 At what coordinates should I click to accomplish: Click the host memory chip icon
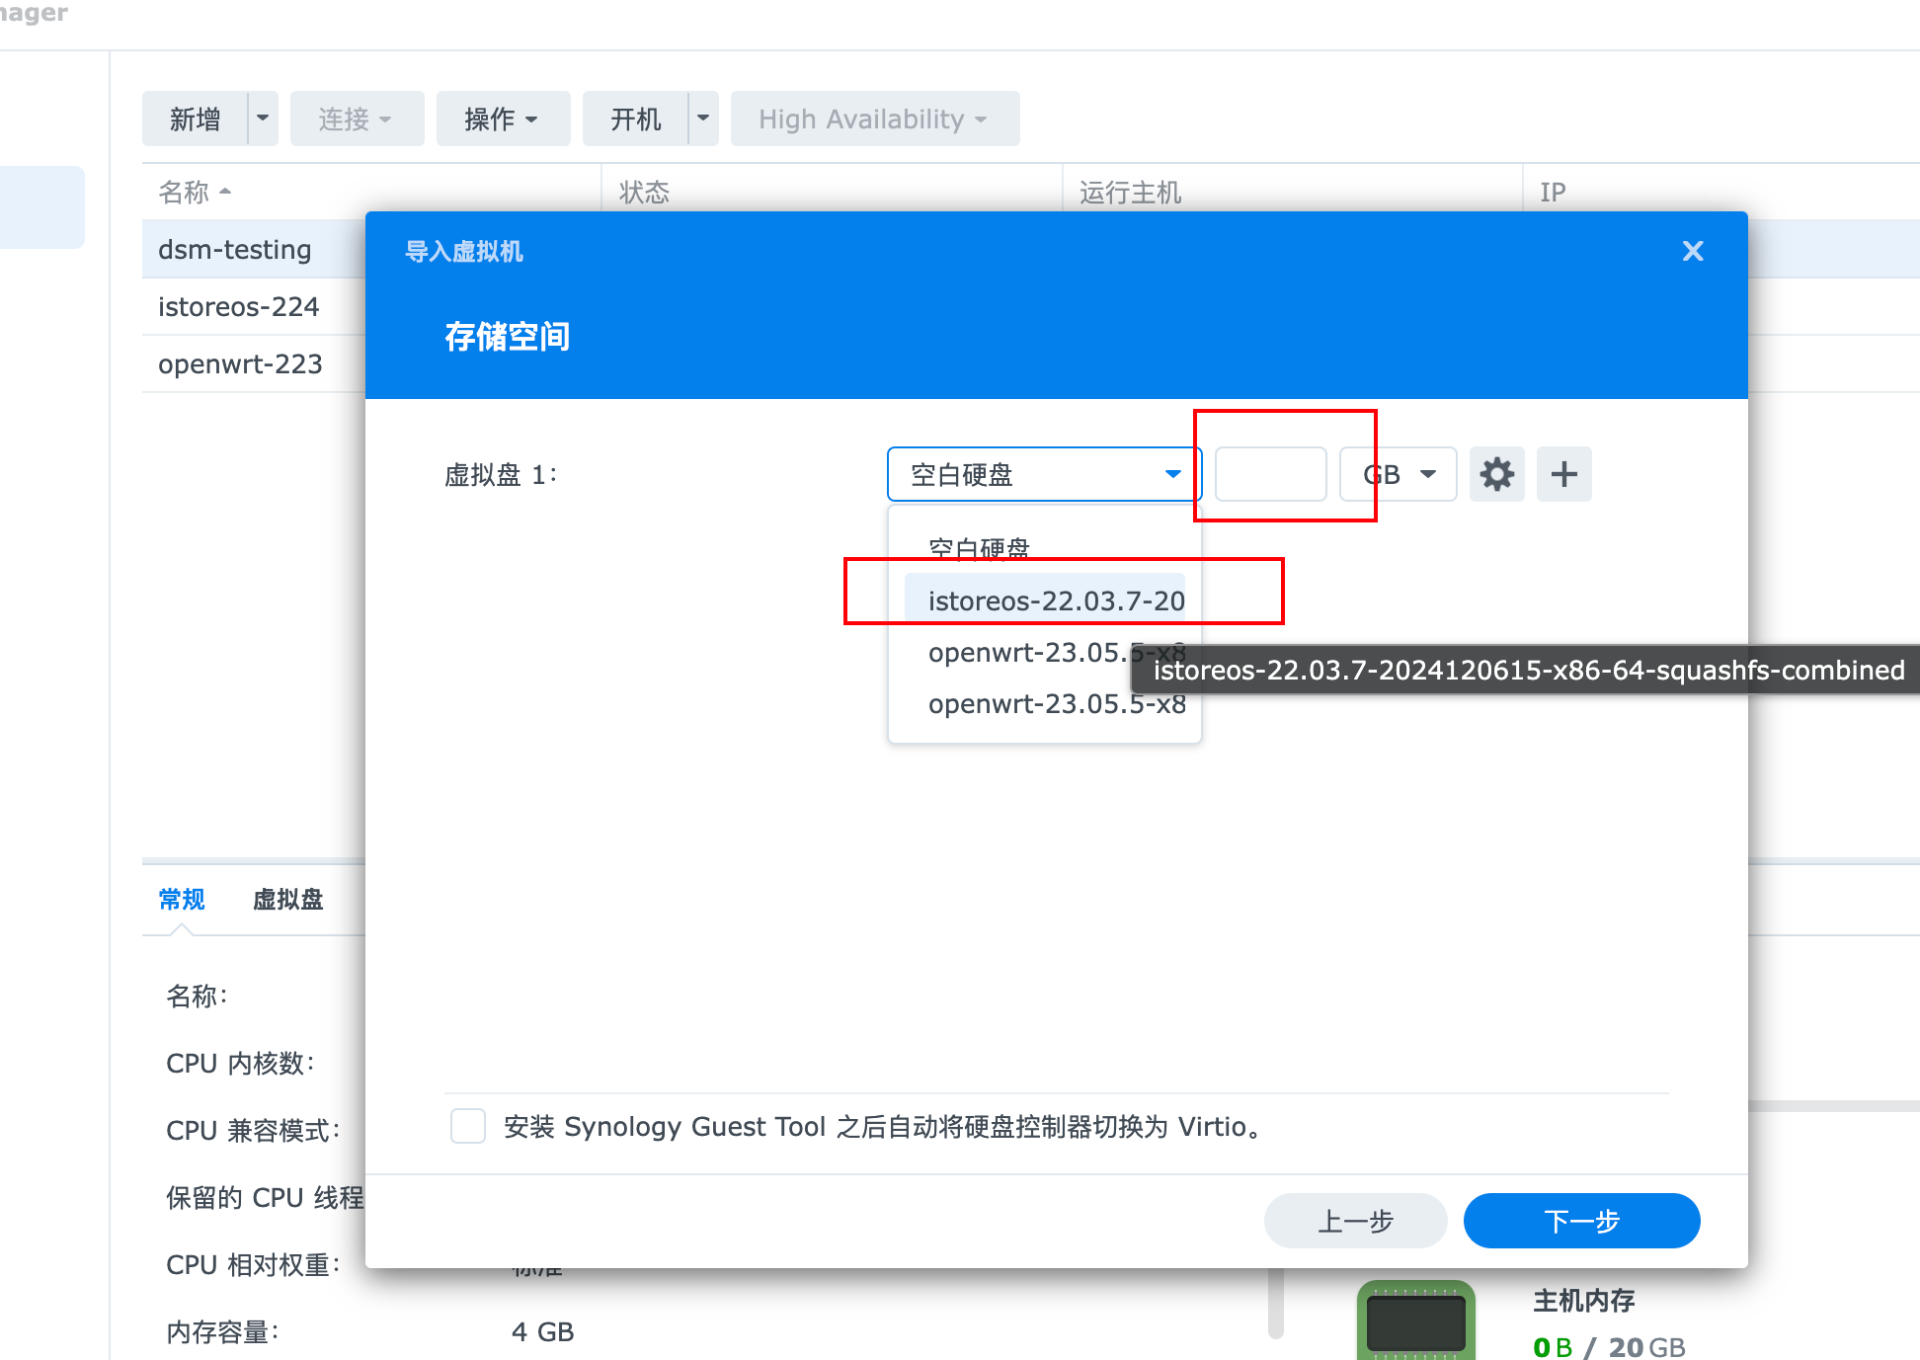(x=1415, y=1320)
